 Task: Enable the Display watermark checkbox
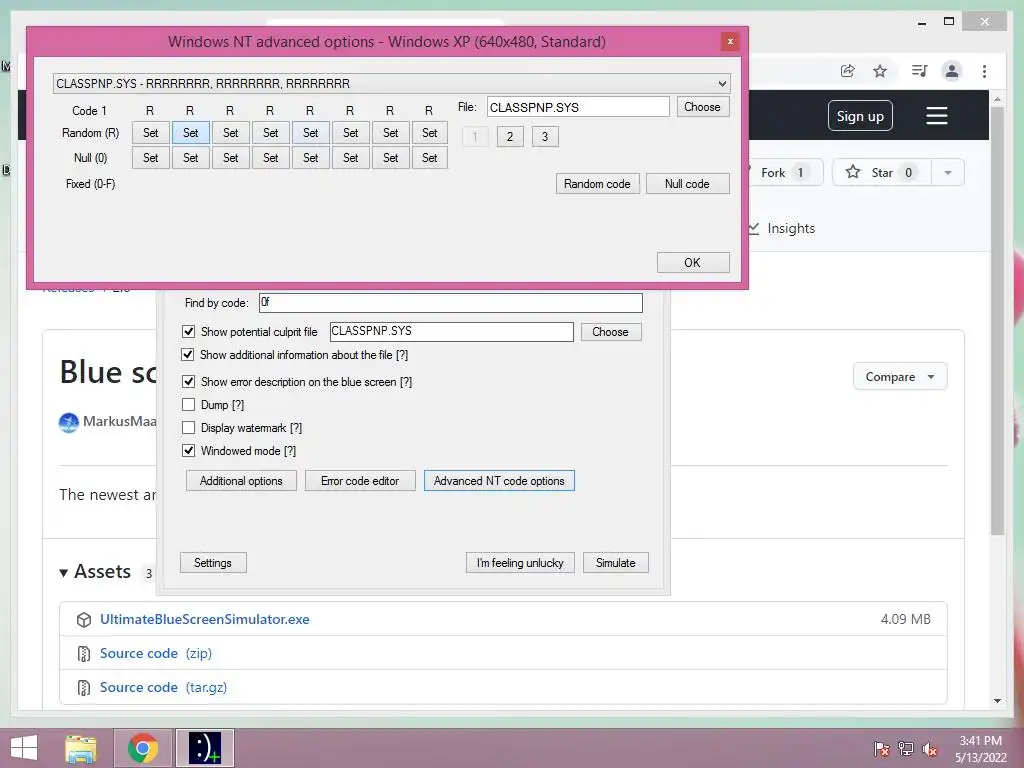click(x=188, y=428)
